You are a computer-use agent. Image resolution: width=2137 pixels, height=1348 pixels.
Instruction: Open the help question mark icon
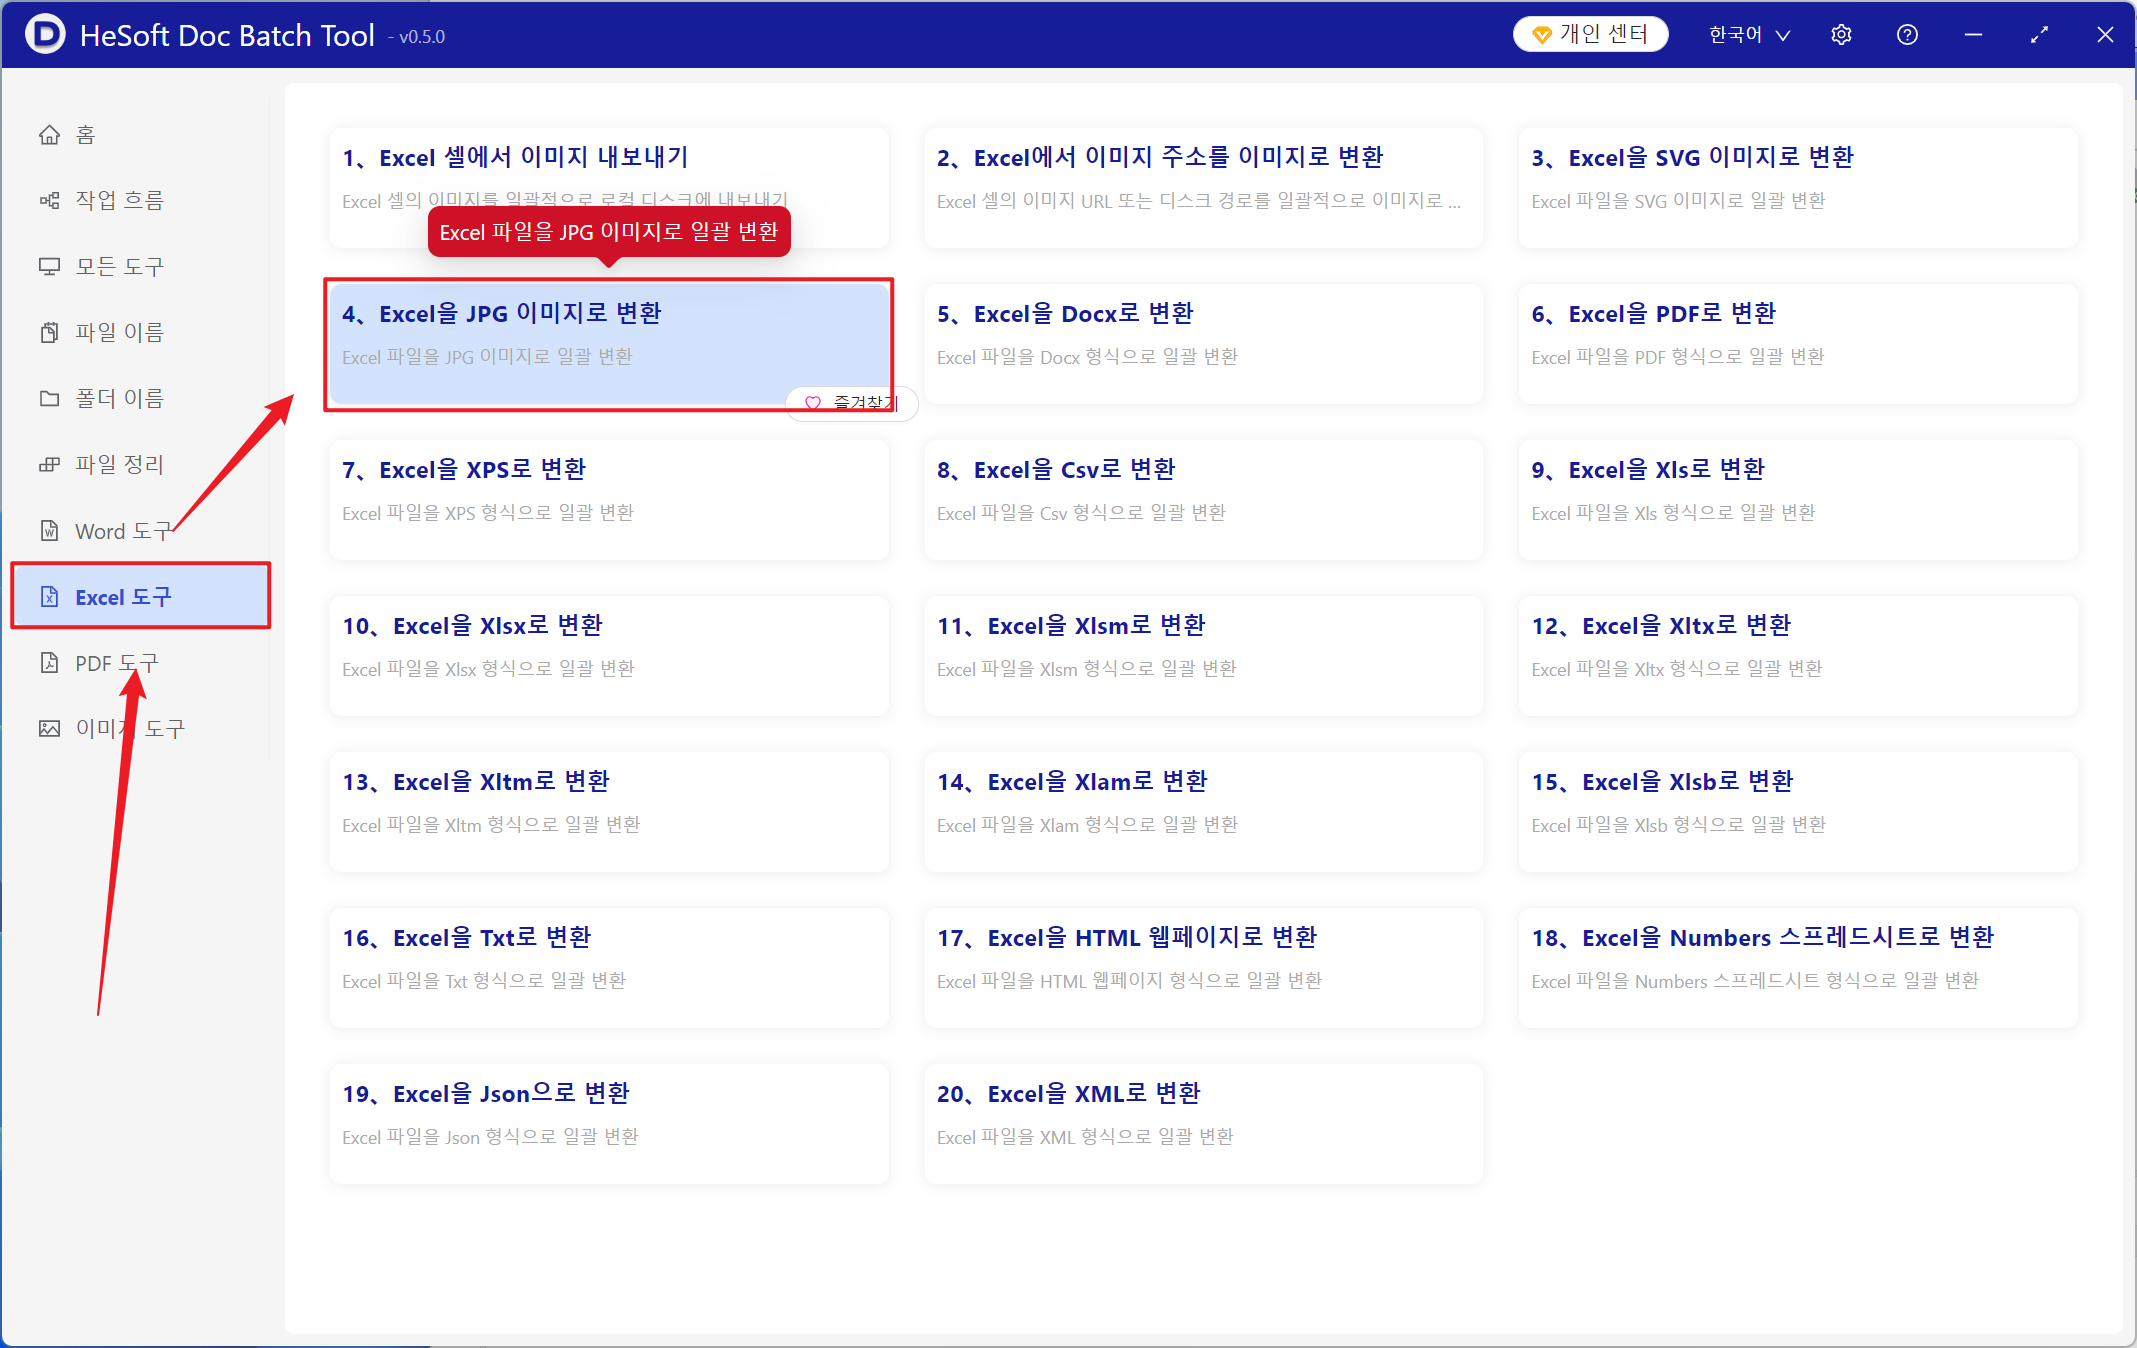tap(1907, 35)
